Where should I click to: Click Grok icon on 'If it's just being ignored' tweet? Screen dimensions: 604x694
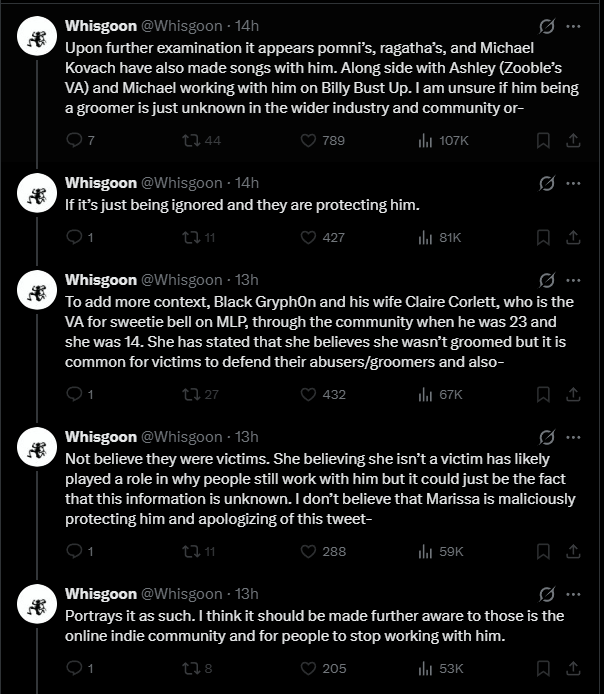pyautogui.click(x=547, y=183)
